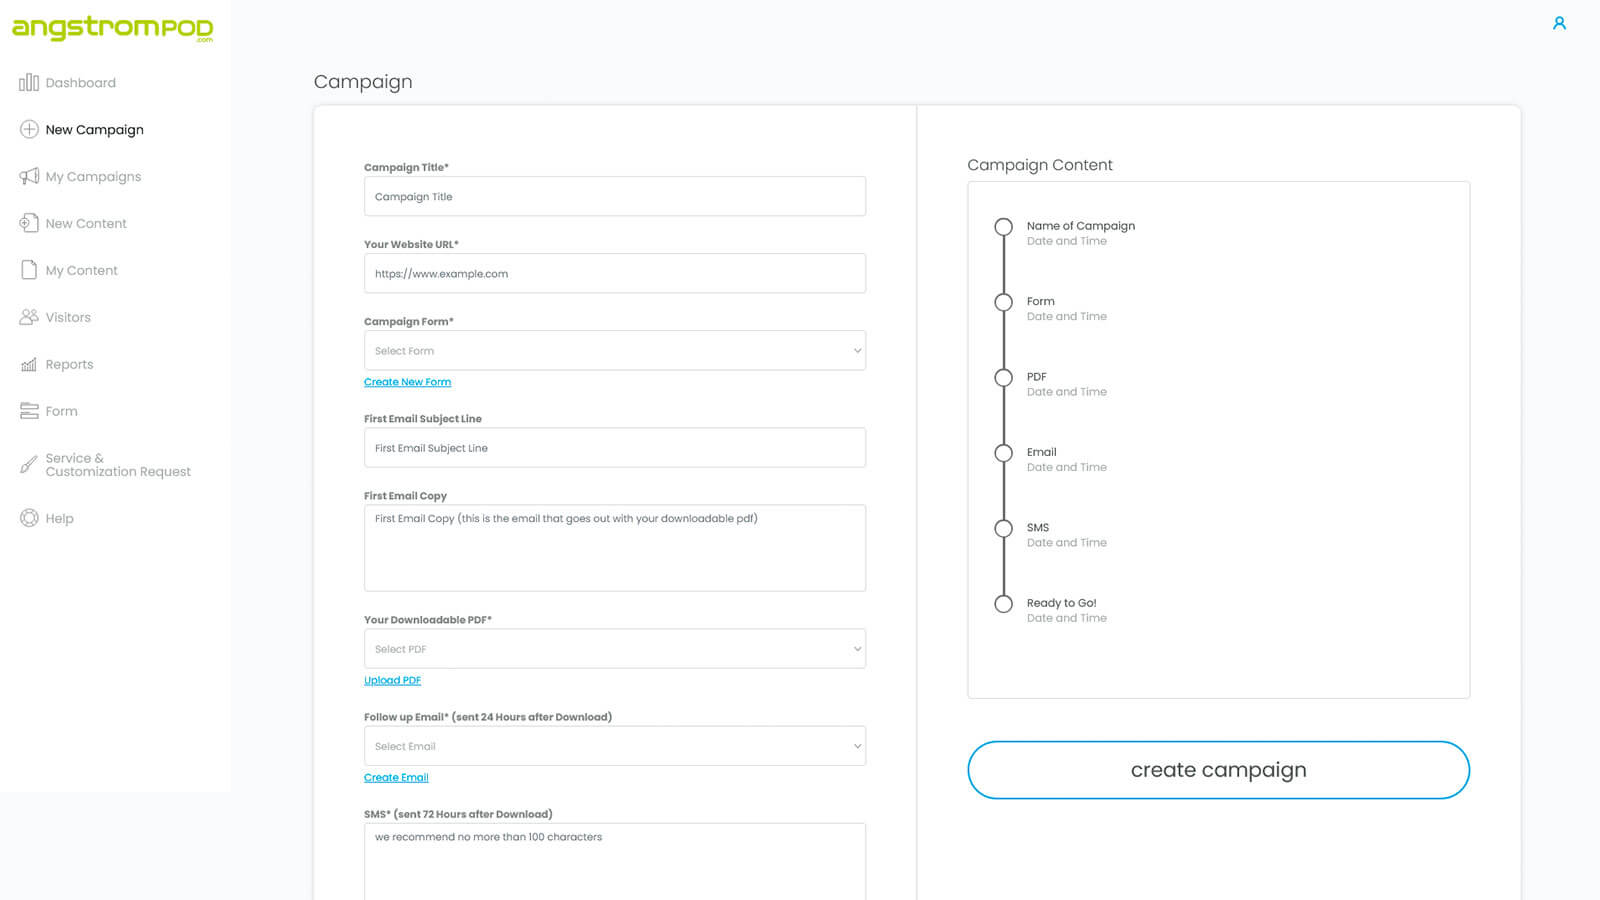The width and height of the screenshot is (1600, 900).
Task: Open the Select PDF dropdown
Action: (x=614, y=649)
